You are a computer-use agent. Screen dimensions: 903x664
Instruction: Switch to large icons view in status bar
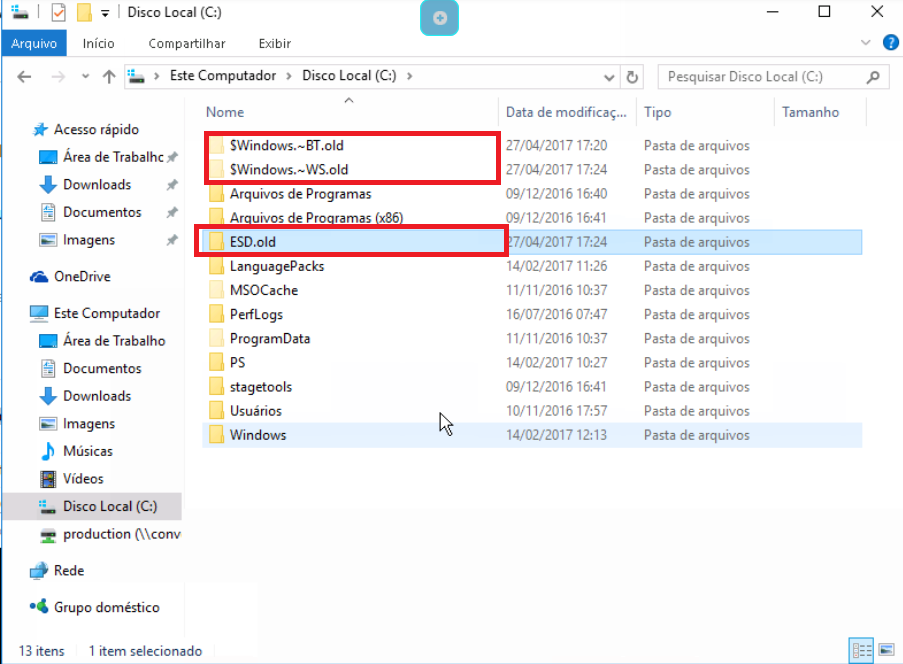pos(887,651)
